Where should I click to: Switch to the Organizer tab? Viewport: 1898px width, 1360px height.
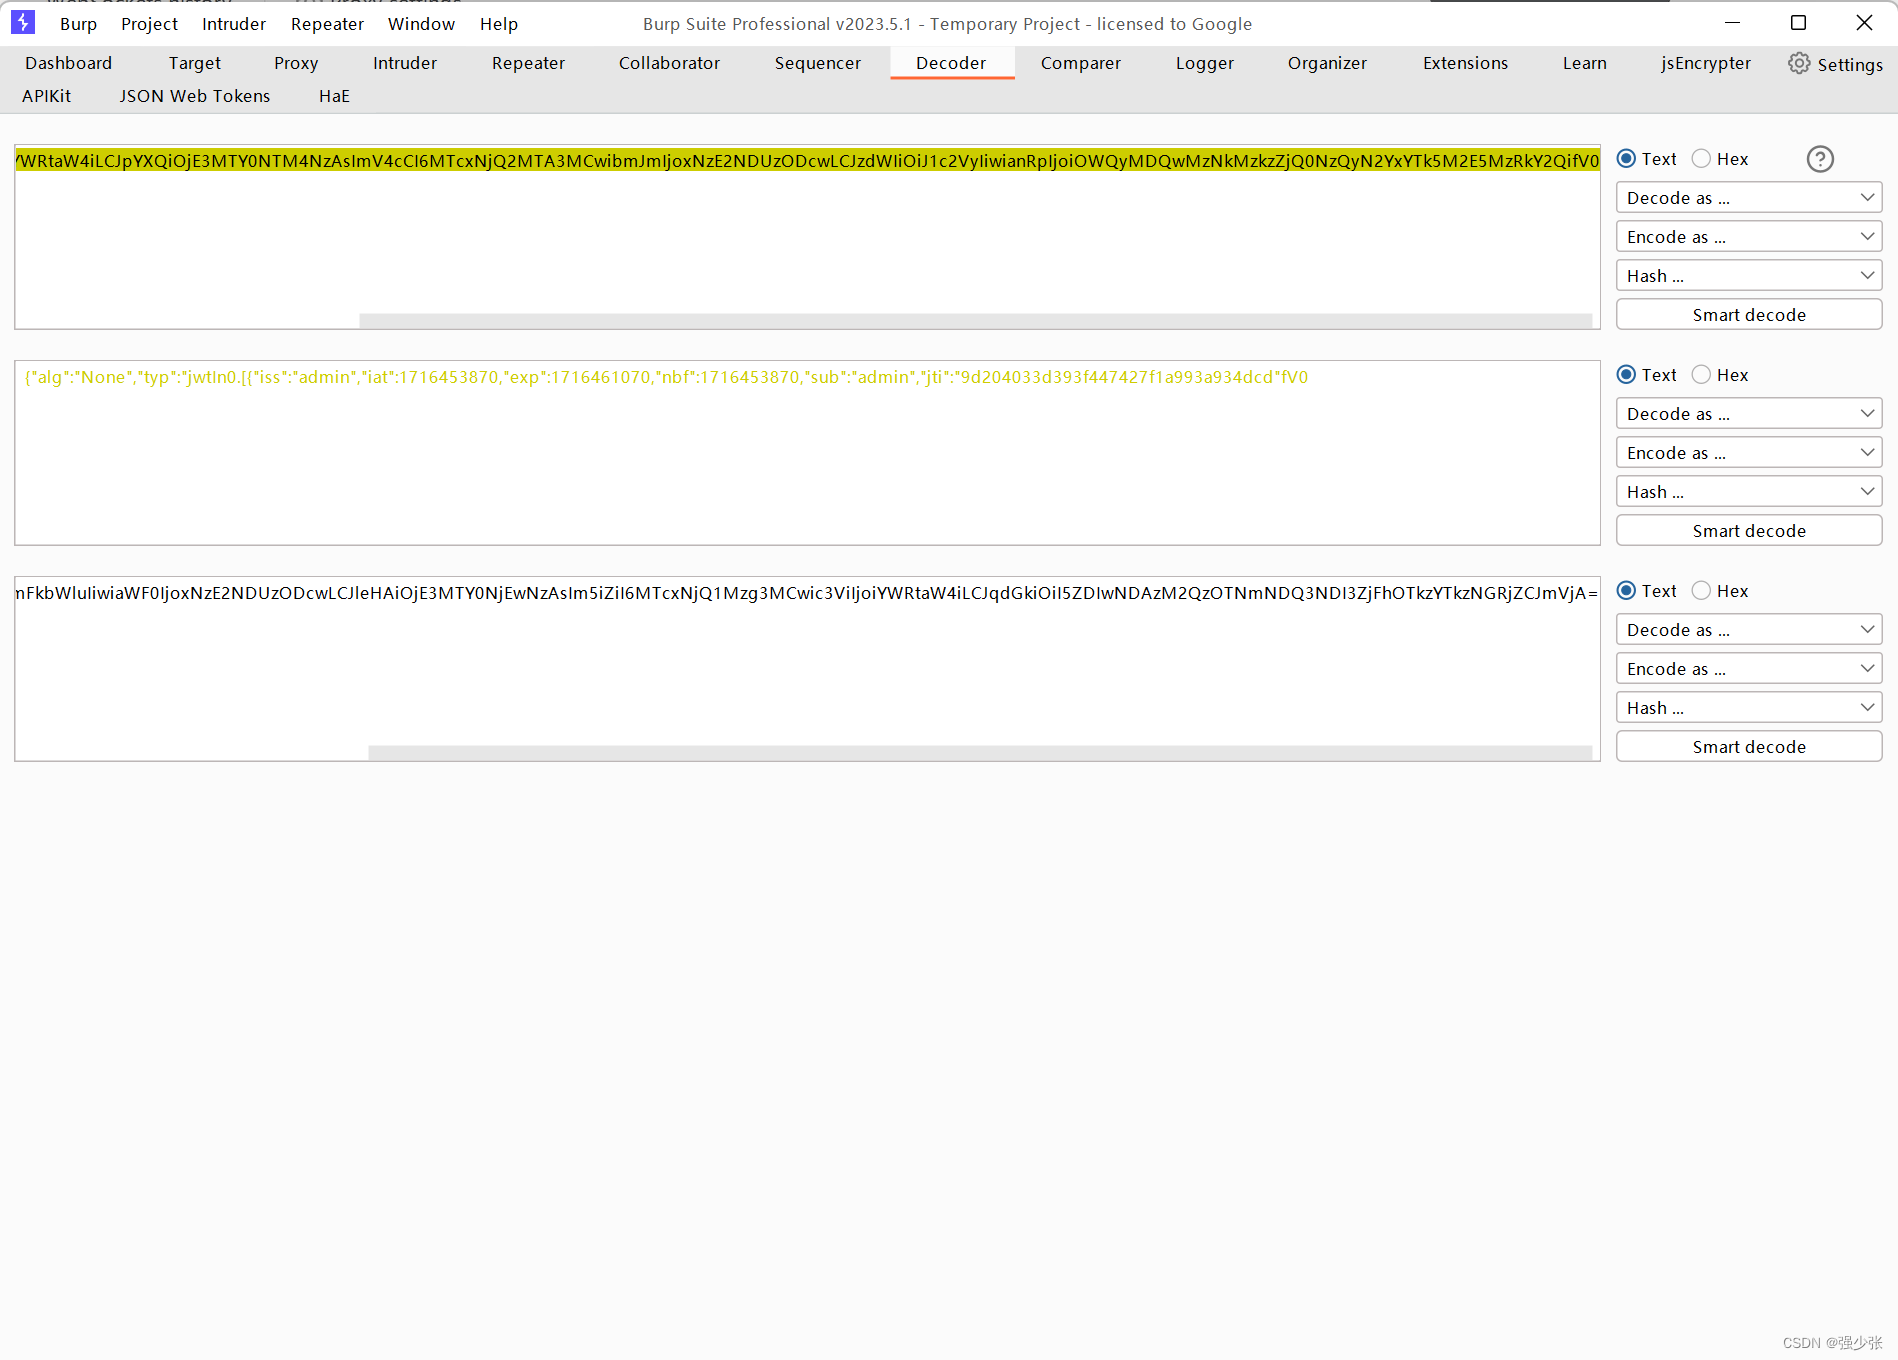(1327, 63)
